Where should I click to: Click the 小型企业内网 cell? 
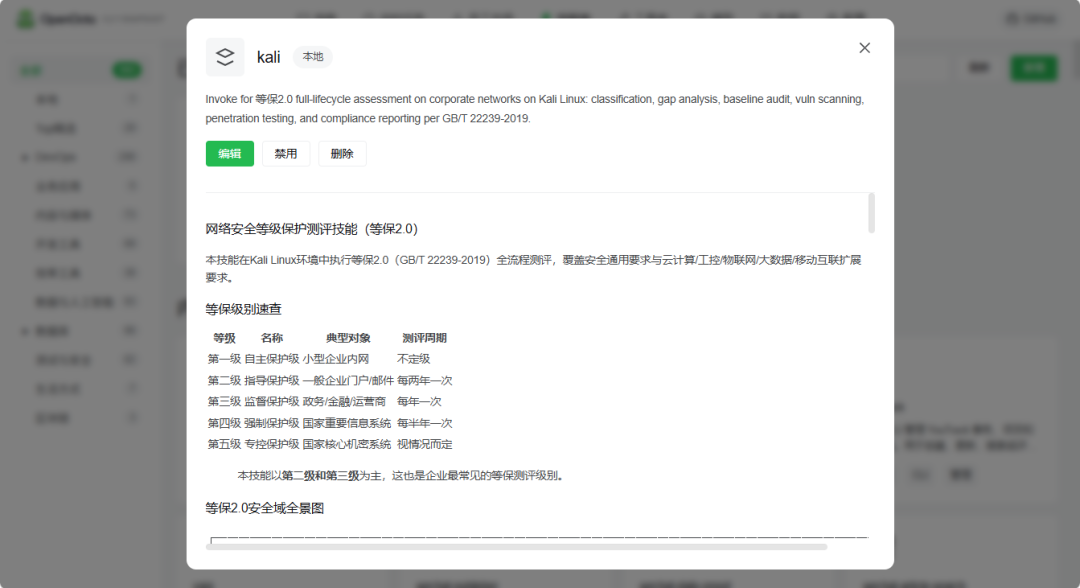[x=335, y=359]
